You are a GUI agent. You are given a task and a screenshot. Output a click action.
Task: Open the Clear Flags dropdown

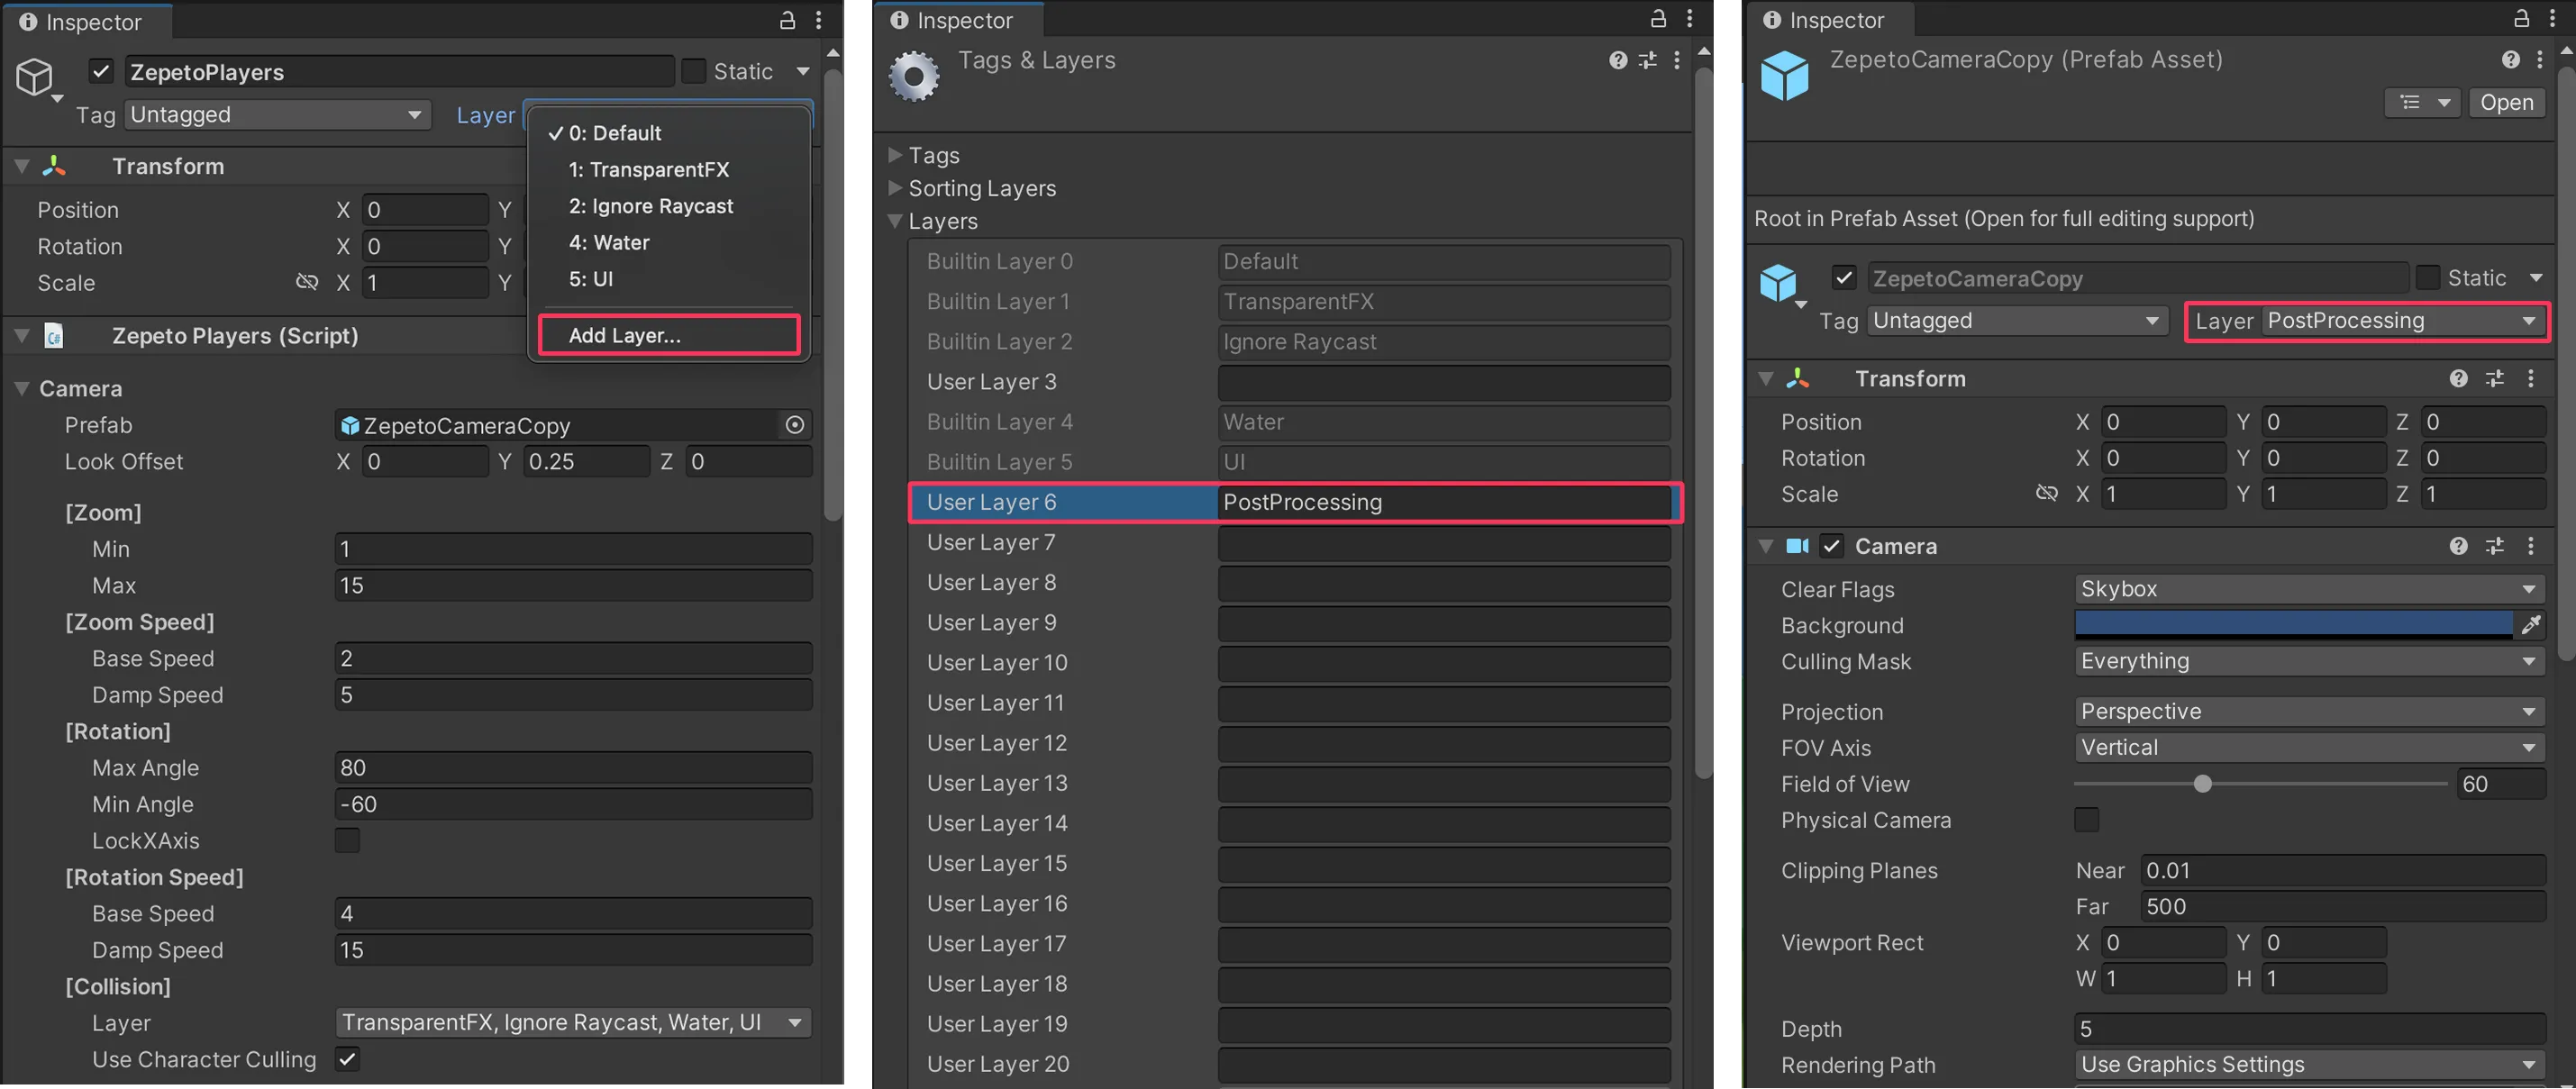pos(2310,589)
